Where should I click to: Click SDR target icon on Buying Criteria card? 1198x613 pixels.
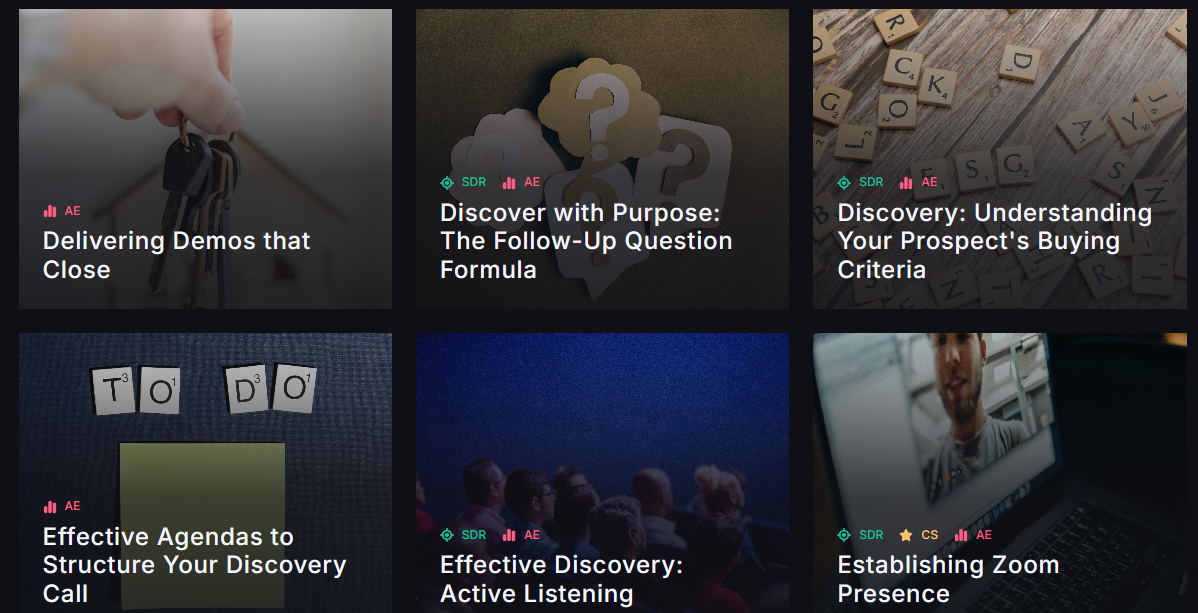(844, 182)
